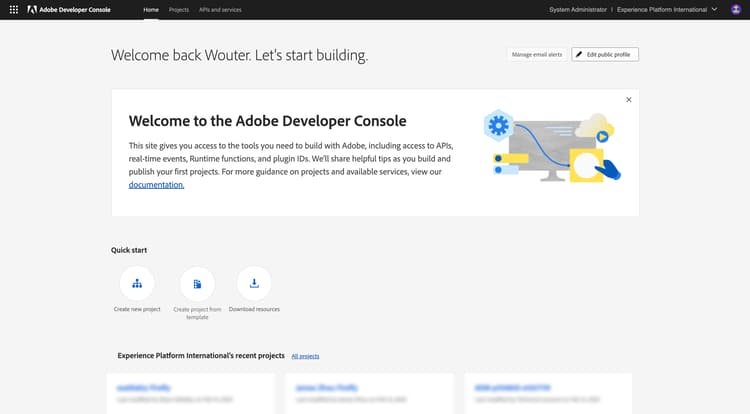Click the Create project from template icon

click(197, 283)
